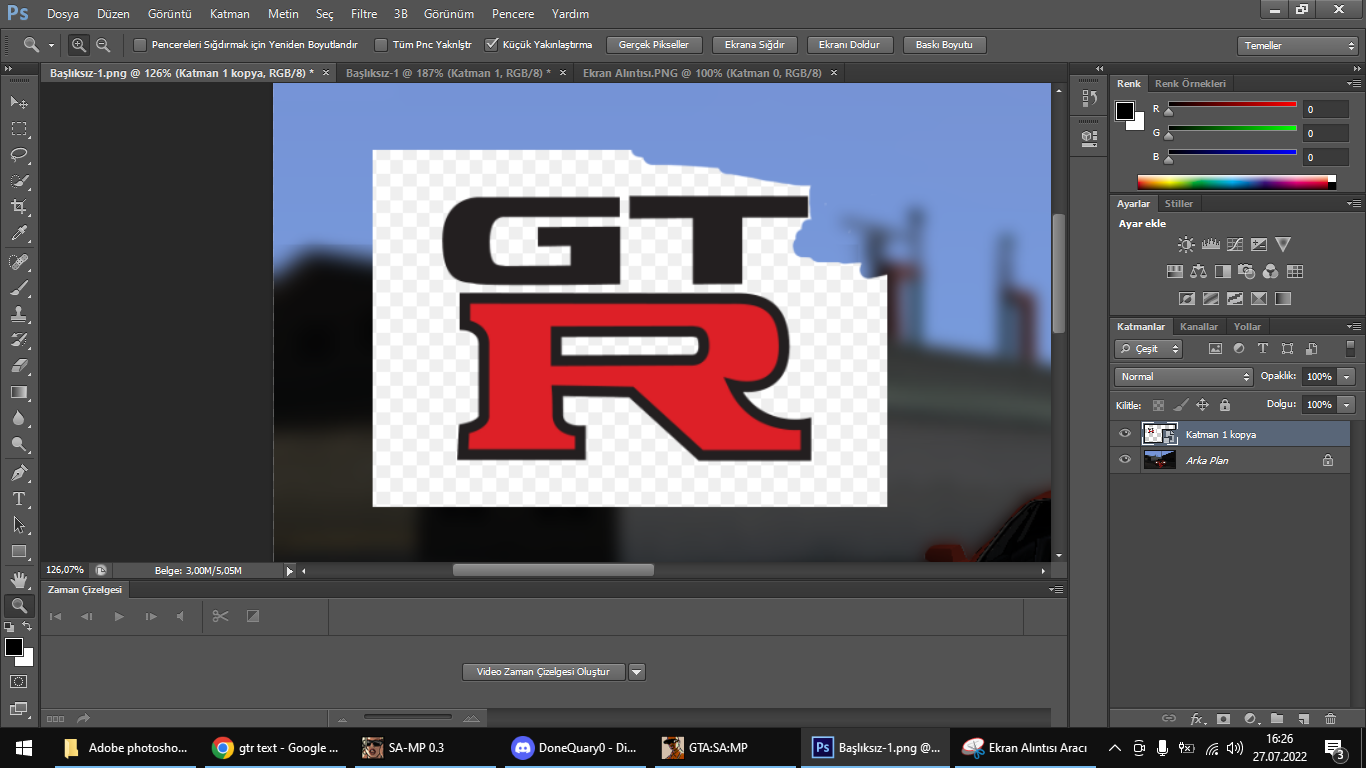Click 'Video Zaman Çizelgesi Oluştur' button
Image resolution: width=1366 pixels, height=768 pixels.
(x=543, y=672)
